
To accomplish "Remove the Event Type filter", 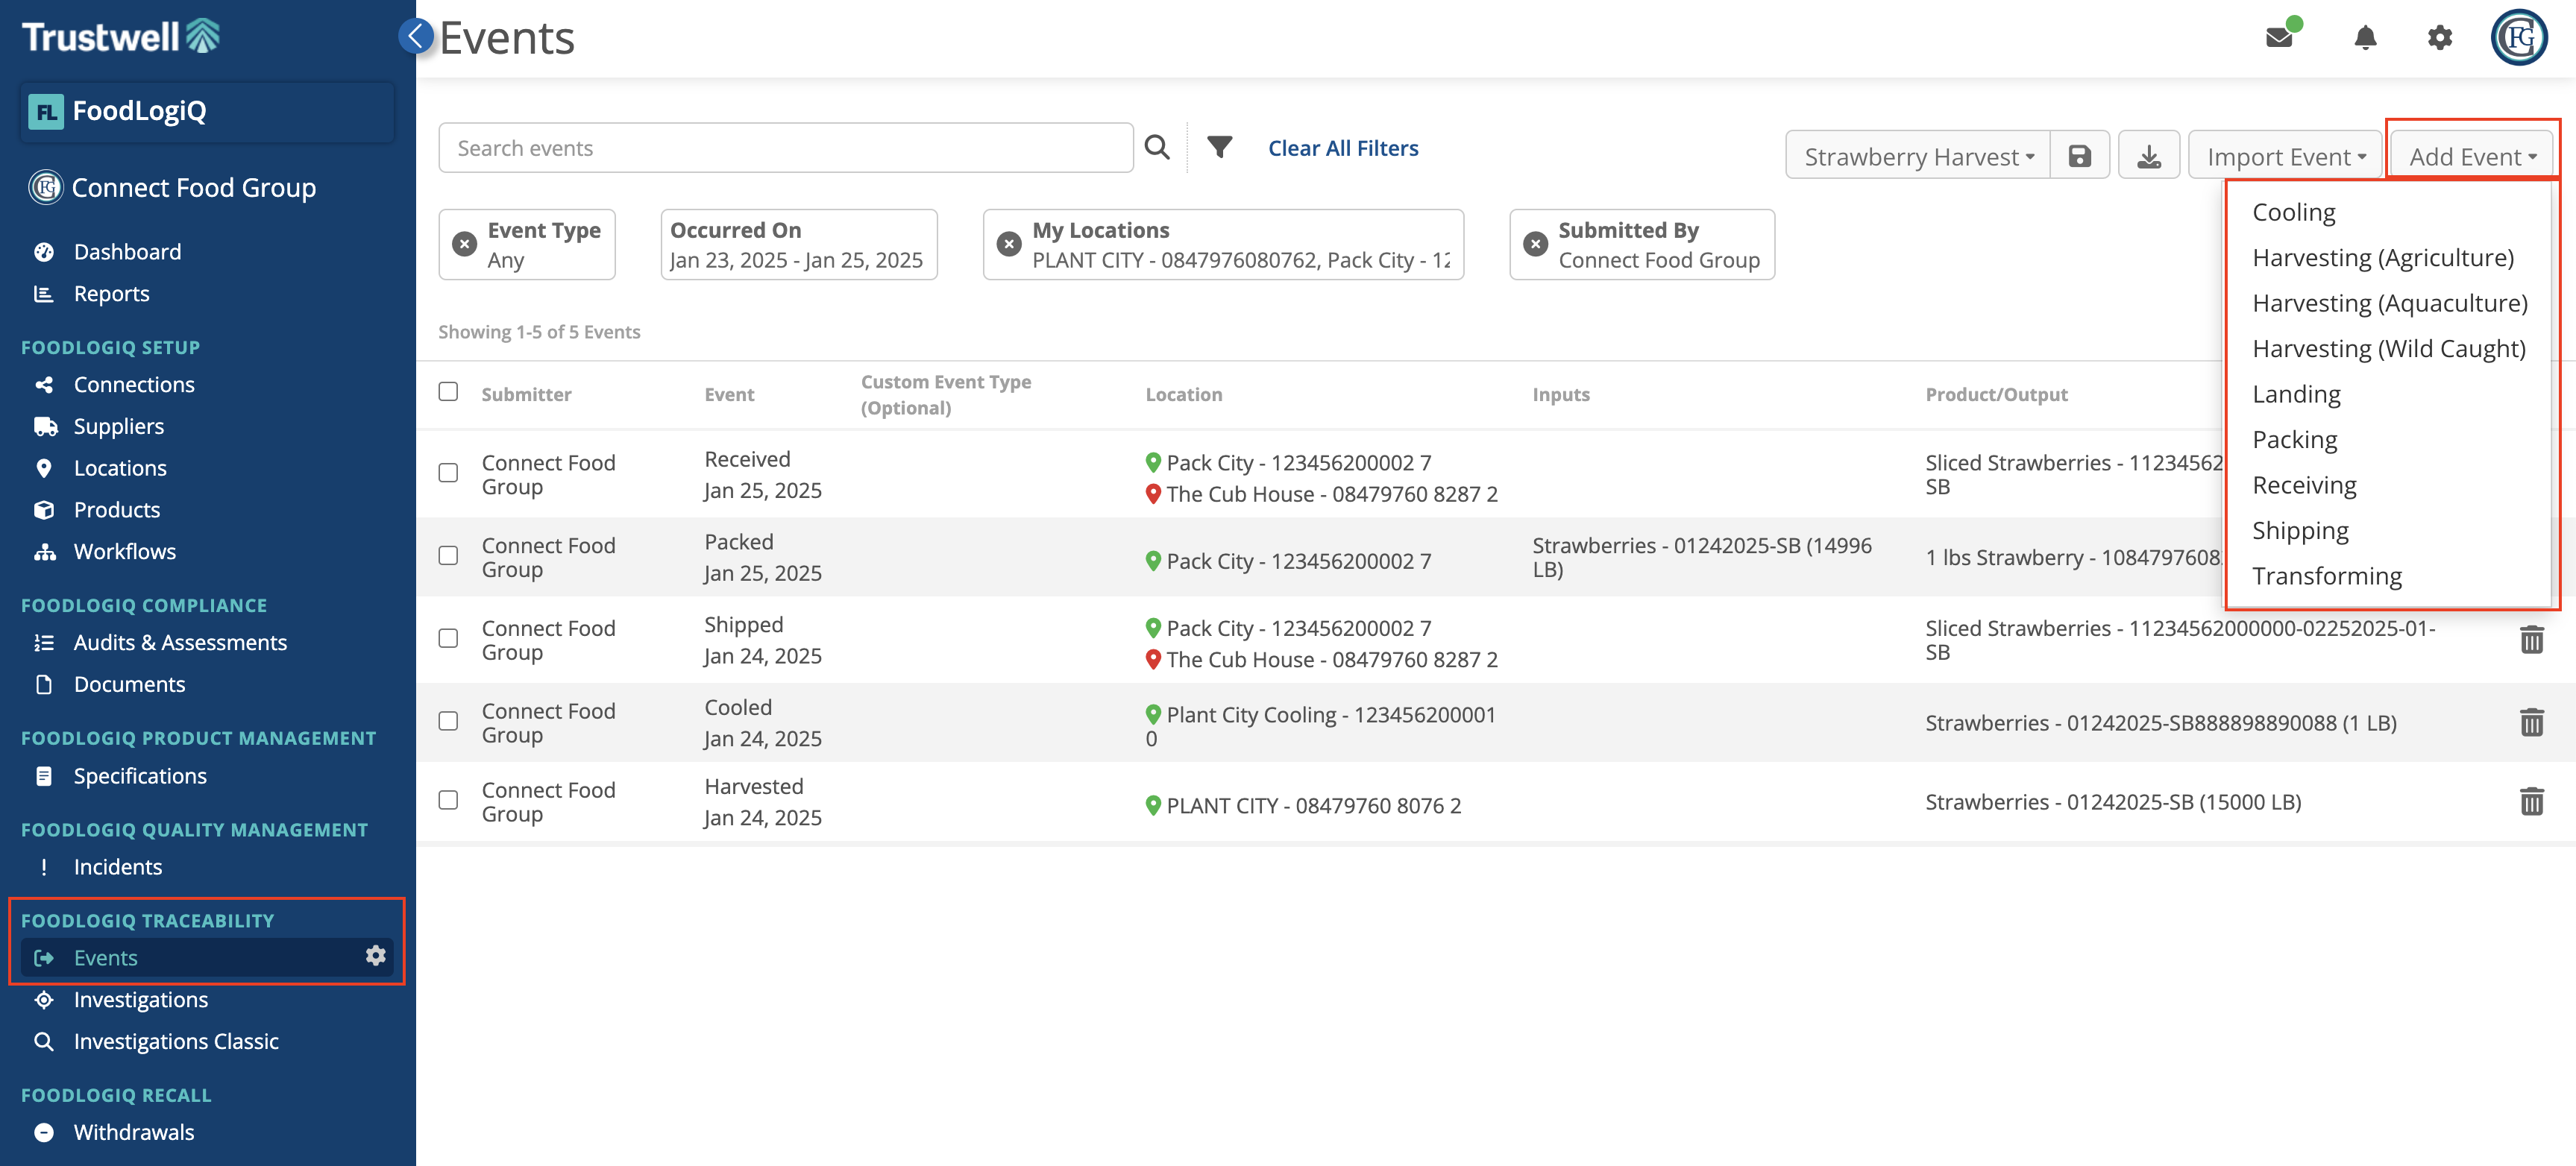I will tap(464, 244).
